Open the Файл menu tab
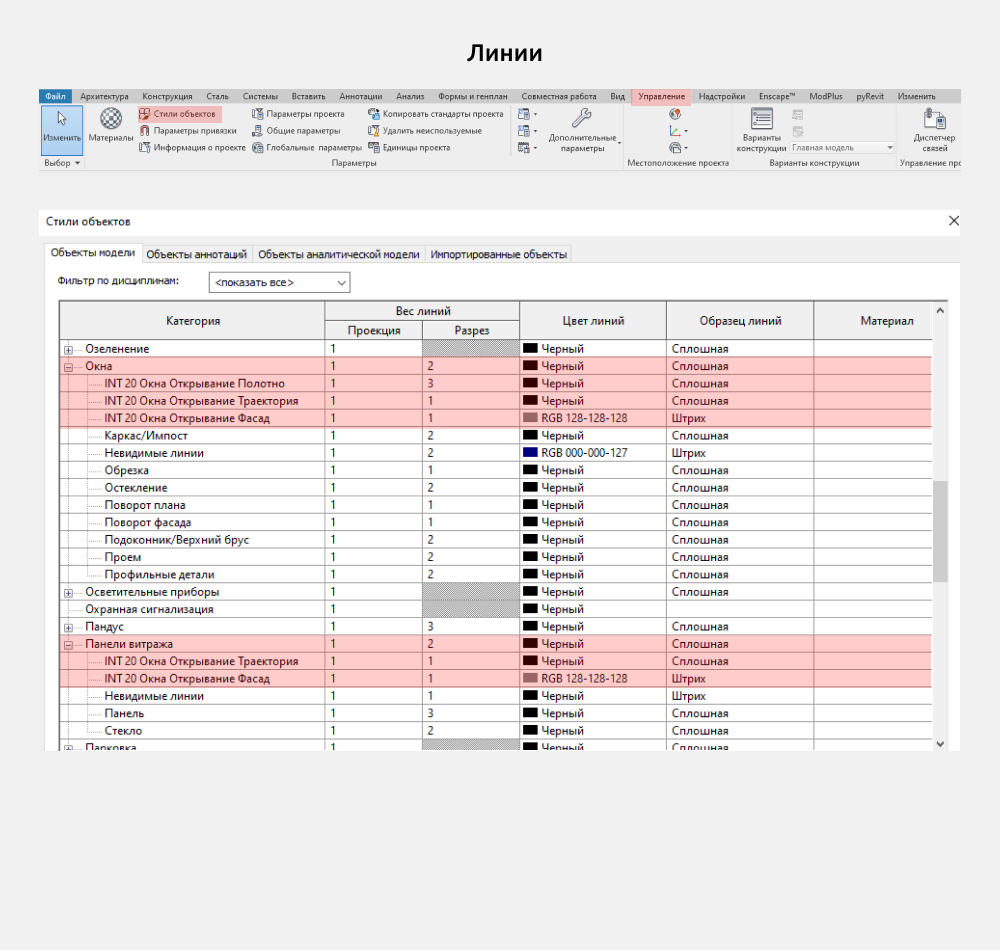This screenshot has height=950, width=1000. click(x=55, y=96)
